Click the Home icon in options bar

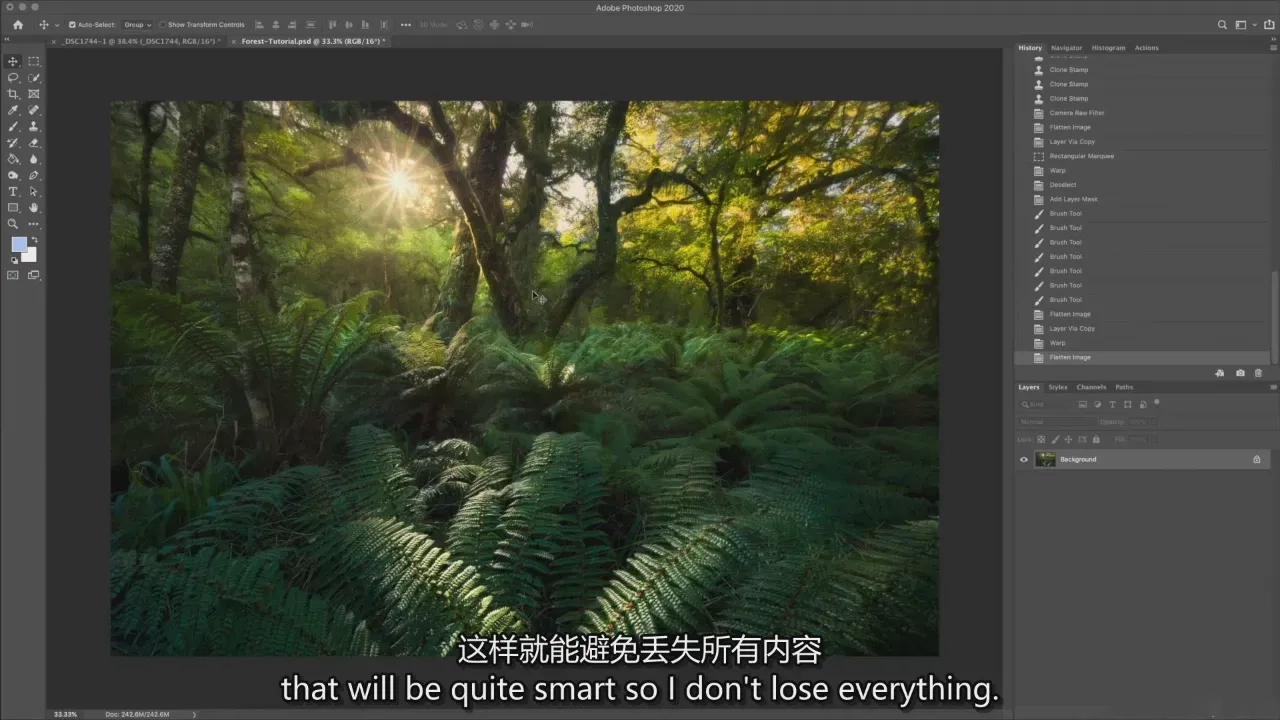click(17, 25)
